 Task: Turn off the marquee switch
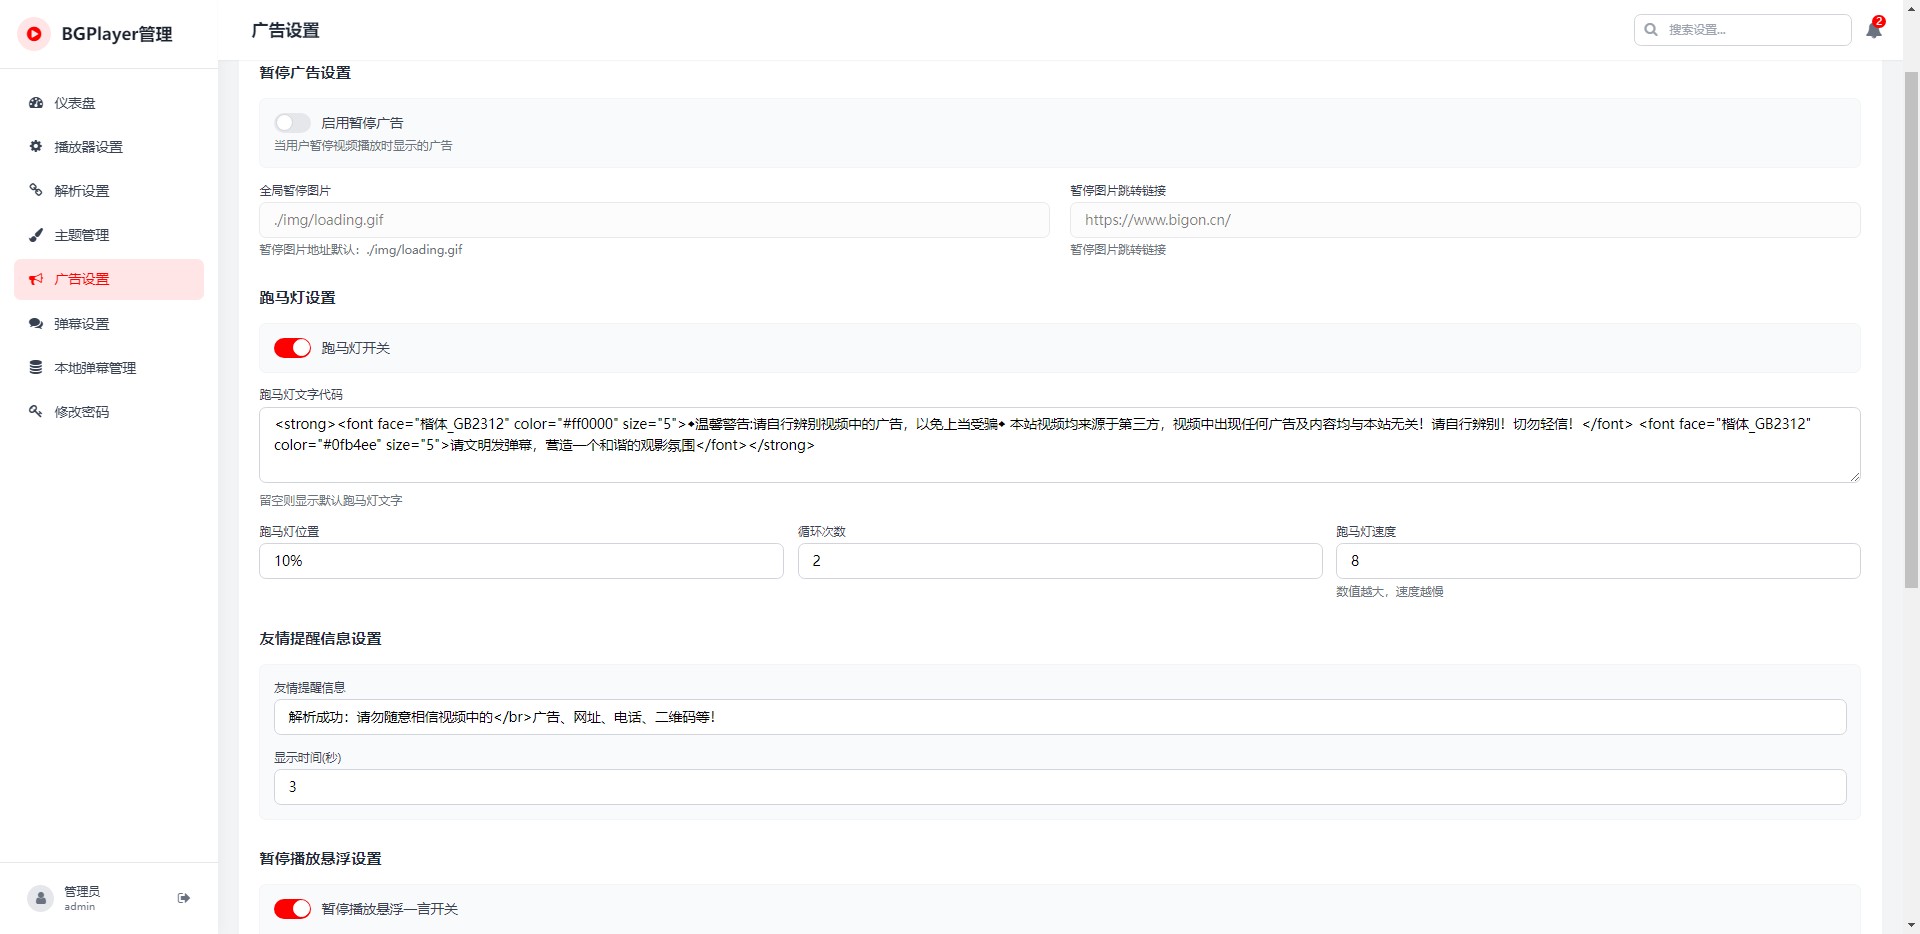pyautogui.click(x=292, y=348)
